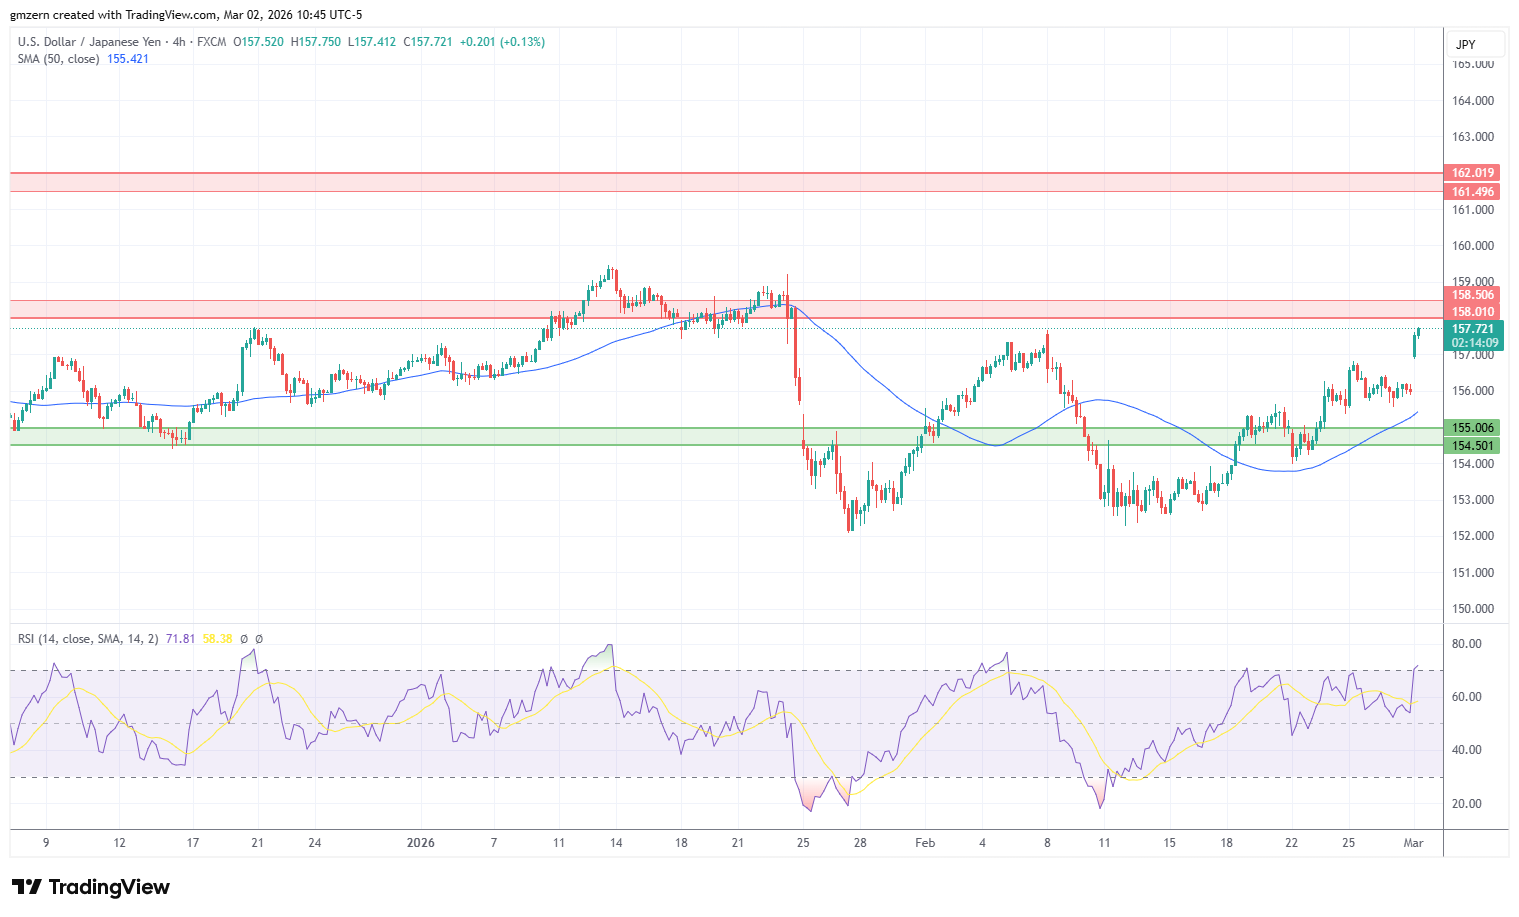Select the 162.019 resistance price label
The width and height of the screenshot is (1519, 917).
tap(1472, 173)
